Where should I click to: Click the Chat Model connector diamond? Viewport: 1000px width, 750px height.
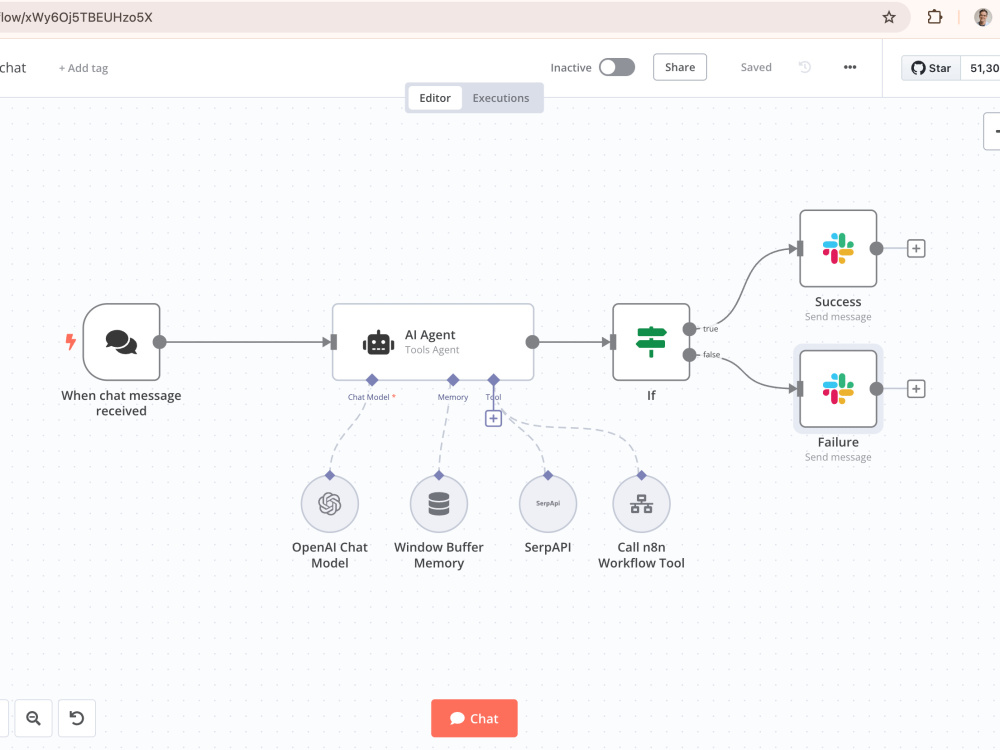point(372,380)
